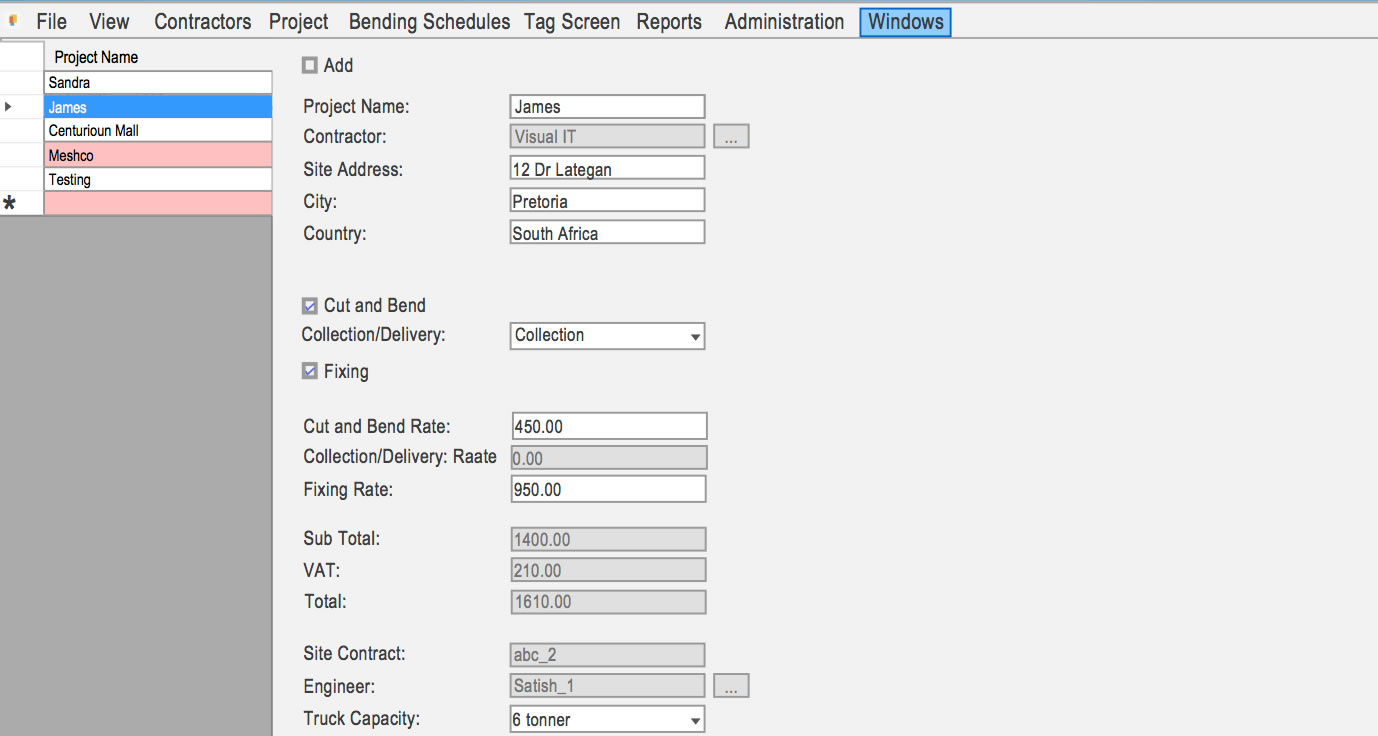
Task: Open the Reports menu
Action: [x=668, y=21]
